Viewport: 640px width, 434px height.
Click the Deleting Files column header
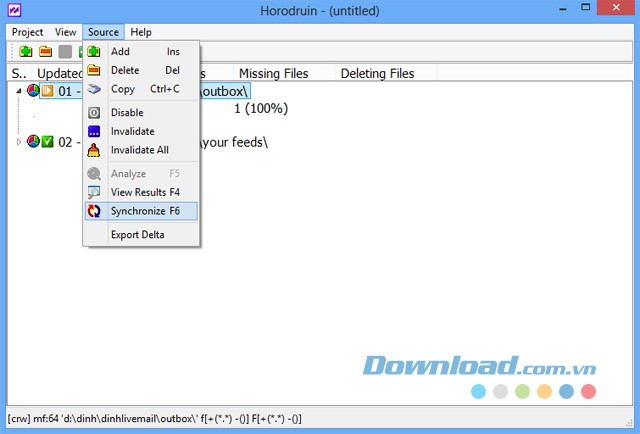point(377,73)
